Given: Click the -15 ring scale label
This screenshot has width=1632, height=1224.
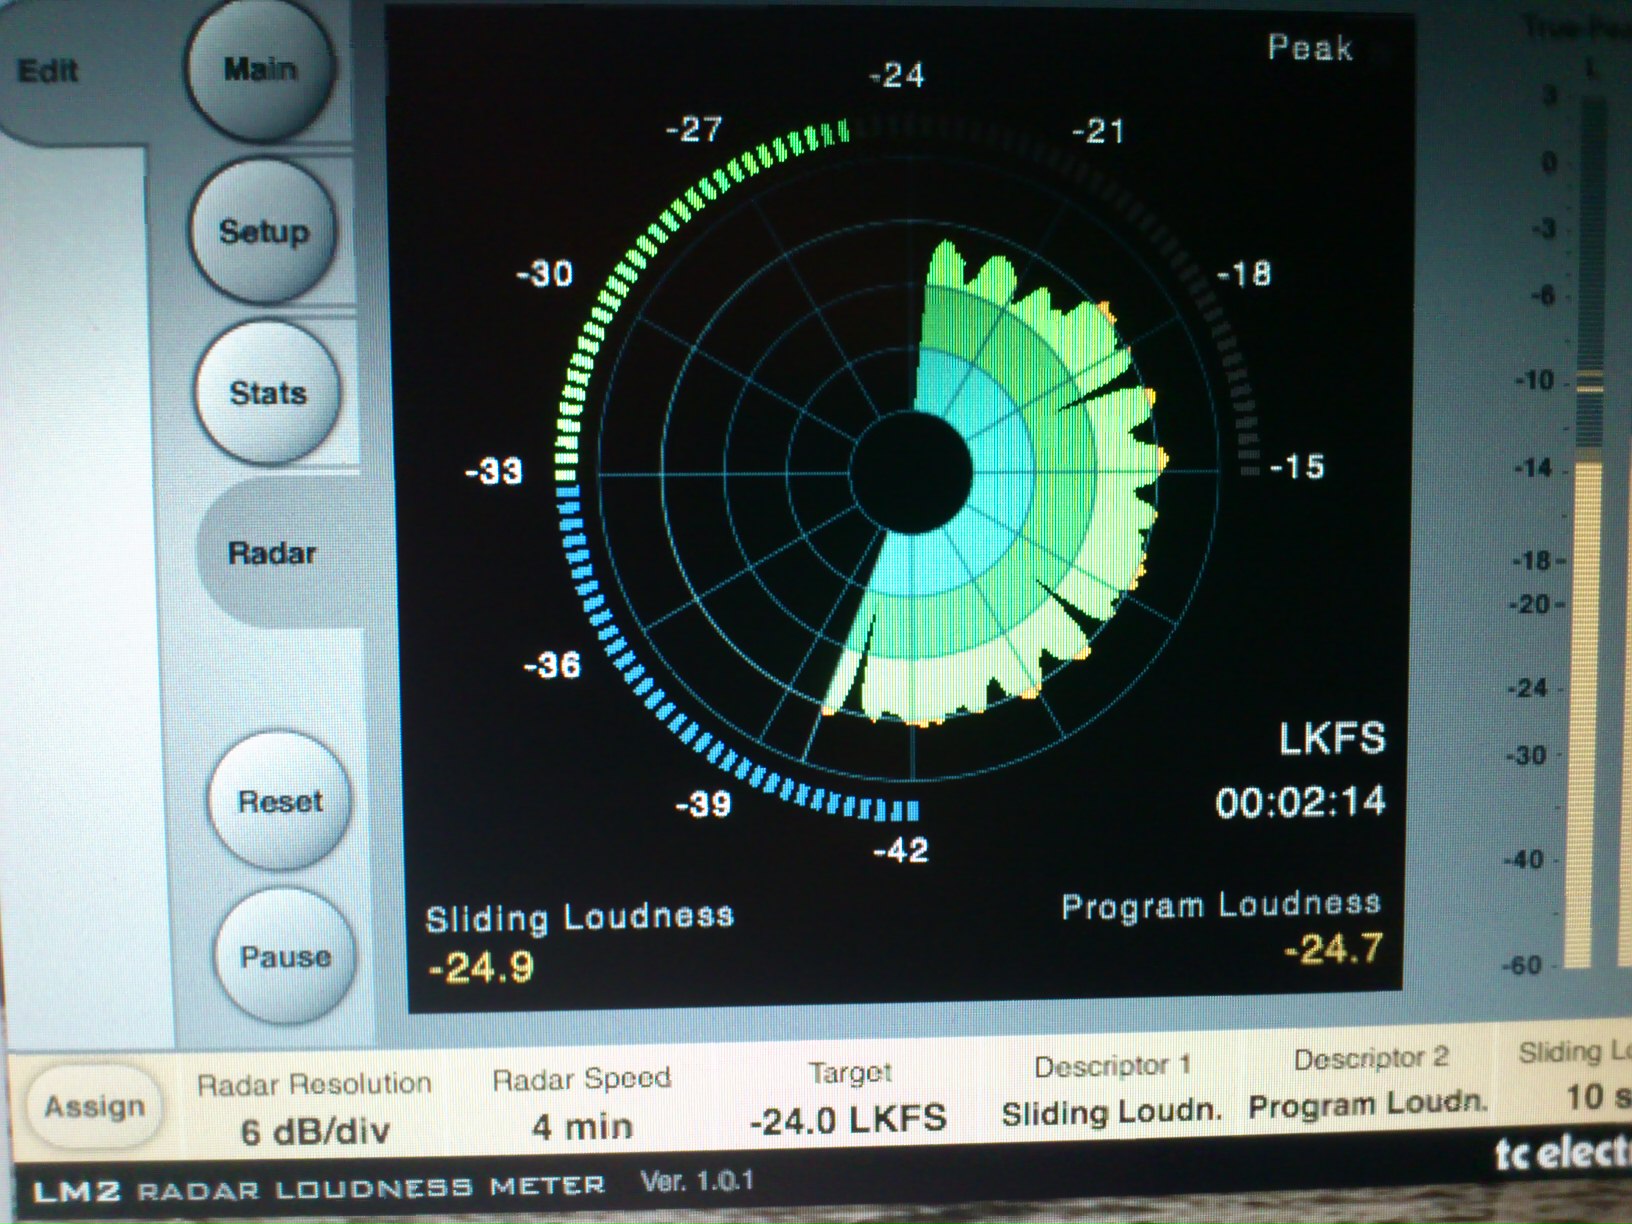Looking at the screenshot, I should (x=1296, y=466).
